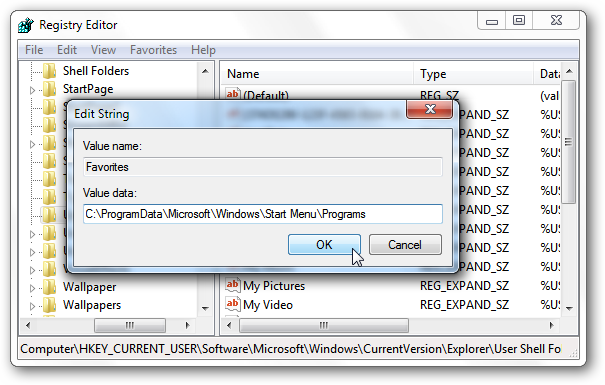Viewport: 605px width, 385px height.
Task: Close the Registry Editor window
Action: point(556,21)
